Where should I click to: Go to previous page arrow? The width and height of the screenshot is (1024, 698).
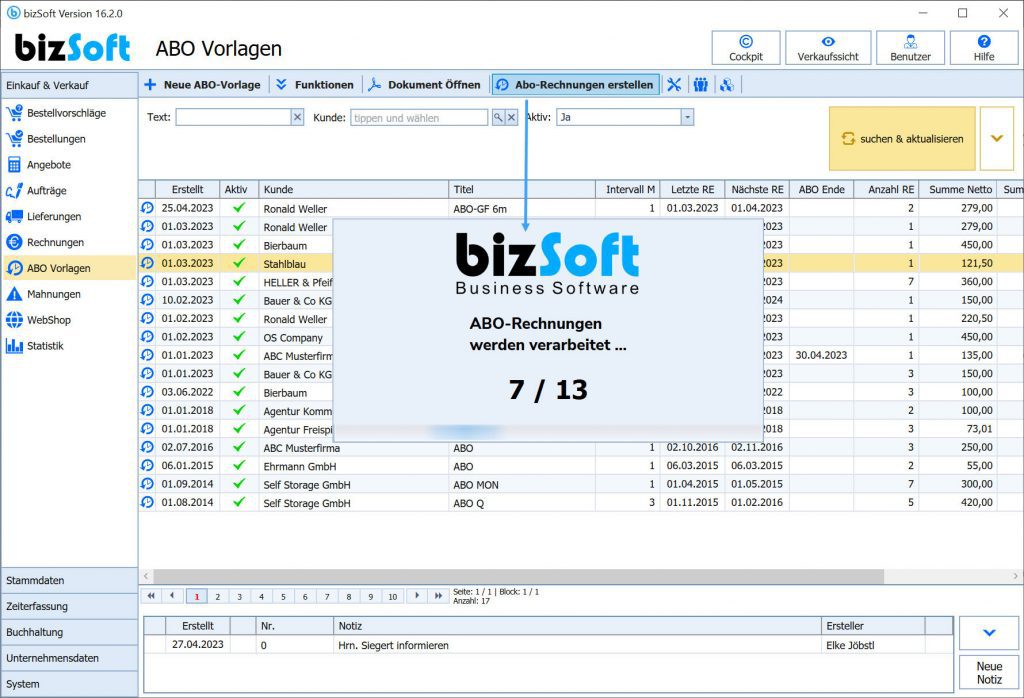[x=173, y=596]
